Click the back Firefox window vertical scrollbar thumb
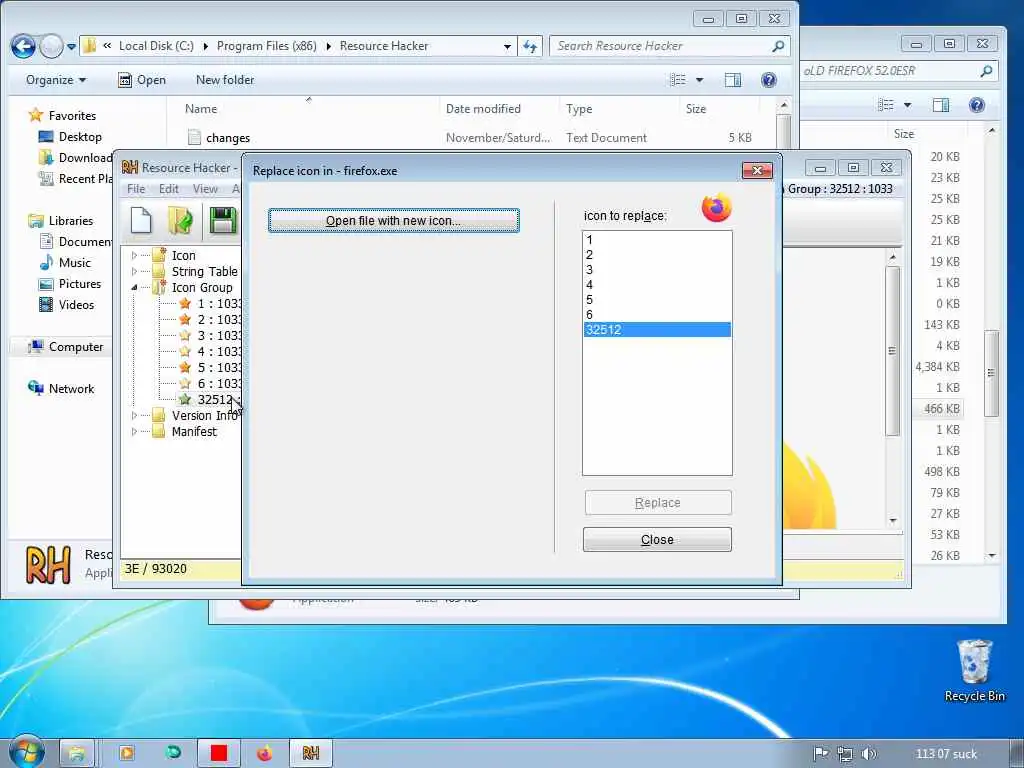The height and width of the screenshot is (768, 1024). coord(991,373)
